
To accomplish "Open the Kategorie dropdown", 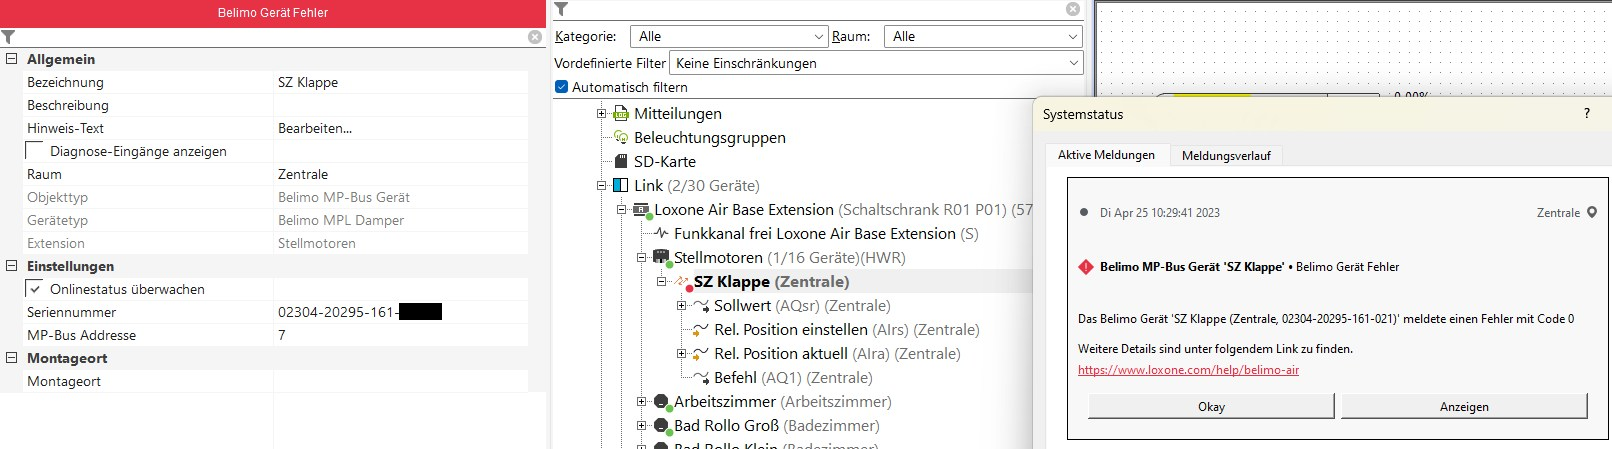I will [728, 37].
